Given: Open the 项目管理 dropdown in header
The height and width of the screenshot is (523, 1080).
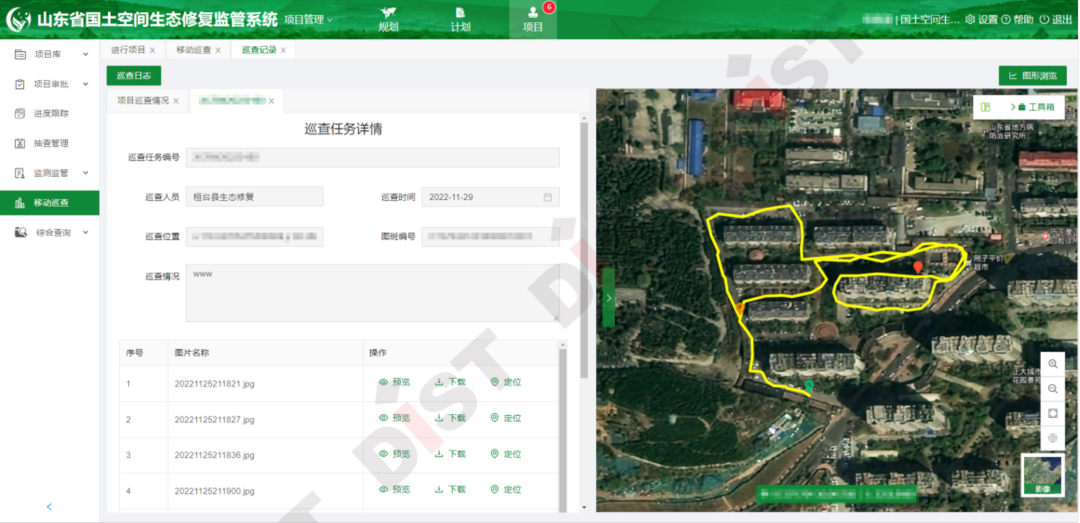Looking at the screenshot, I should pos(308,20).
